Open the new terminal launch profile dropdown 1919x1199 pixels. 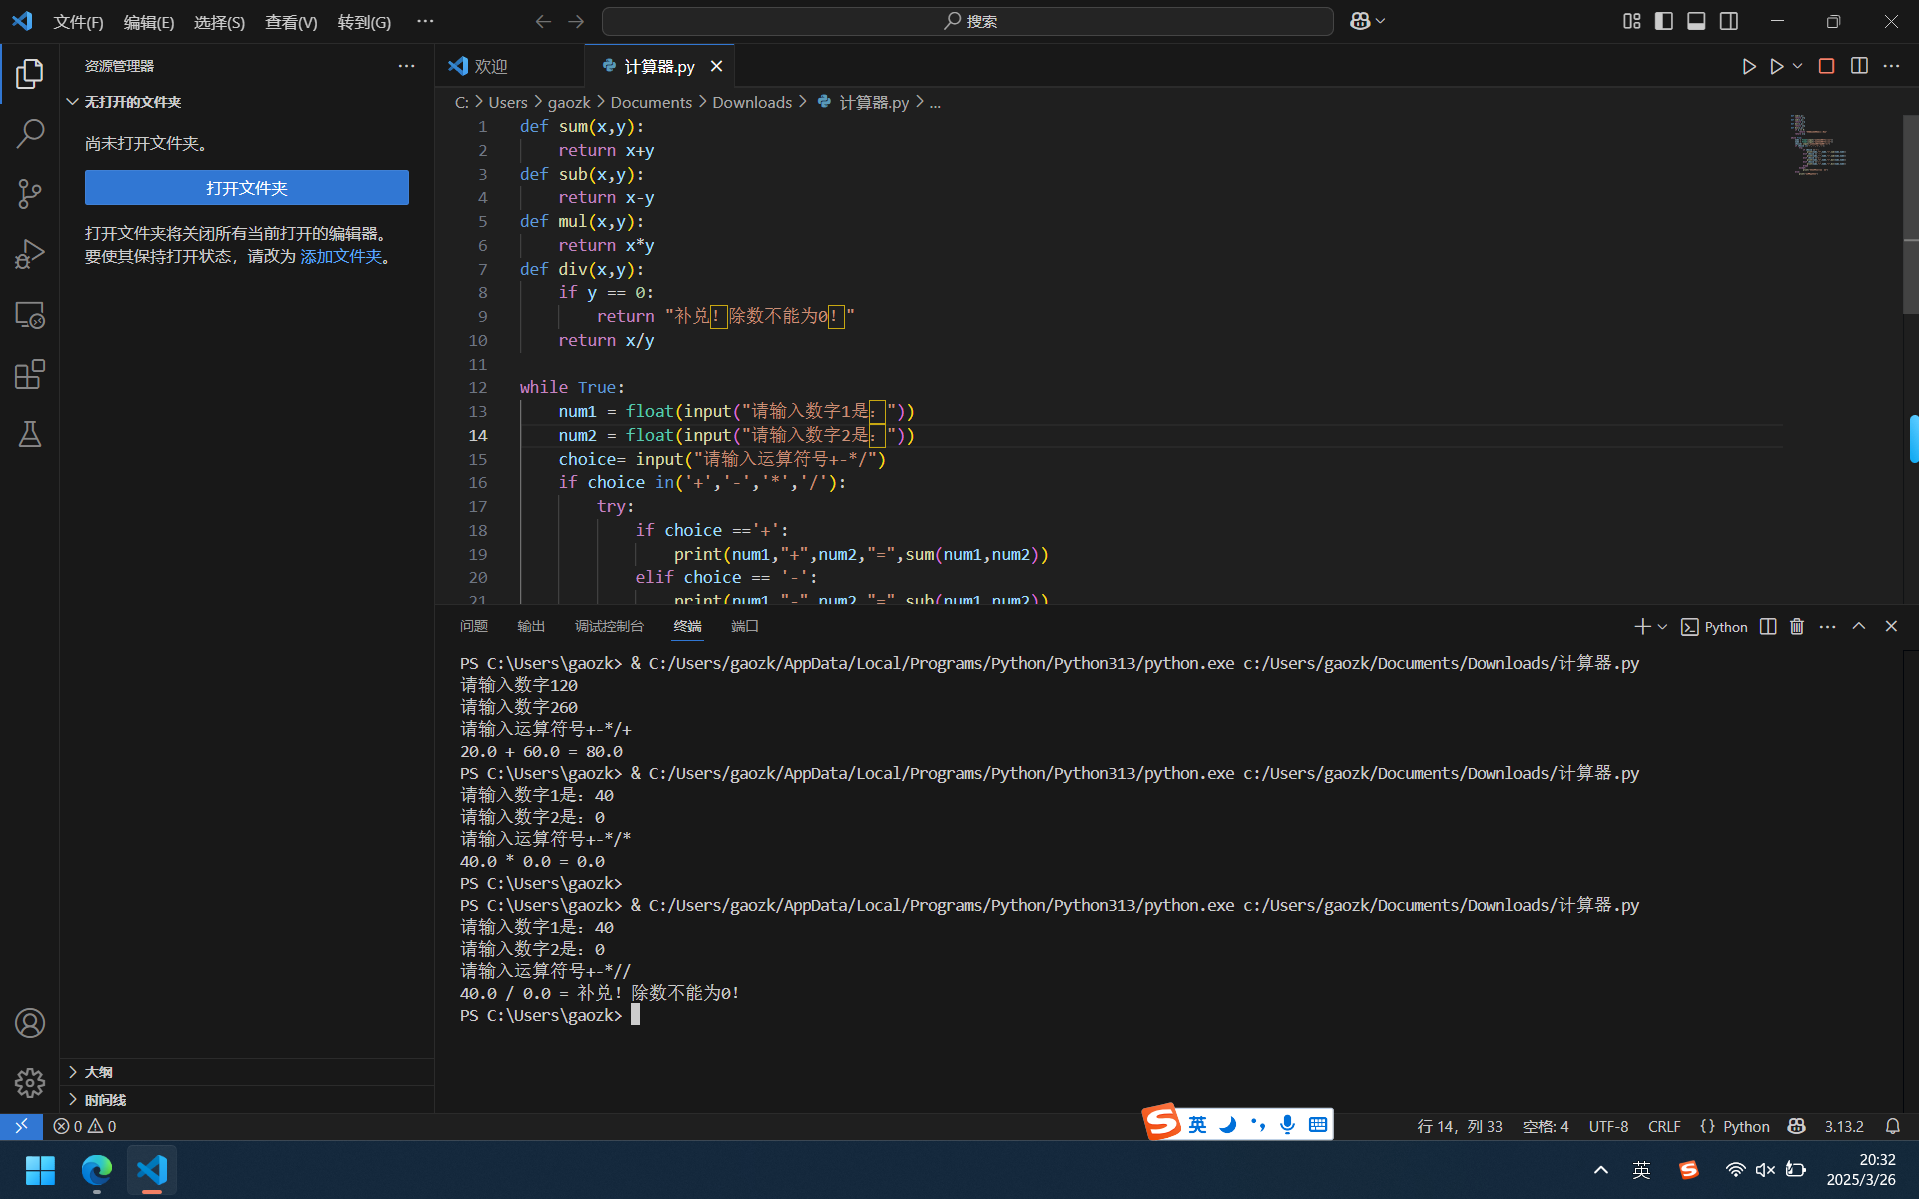(1662, 627)
